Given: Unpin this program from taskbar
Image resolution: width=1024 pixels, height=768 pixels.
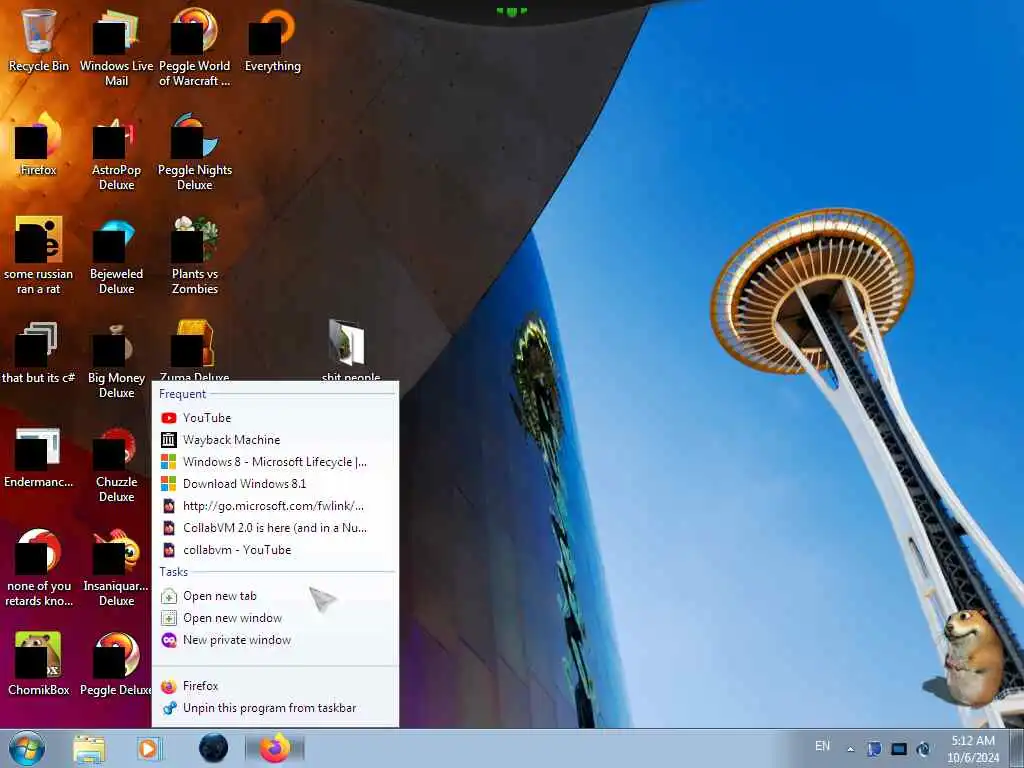Looking at the screenshot, I should coord(275,708).
